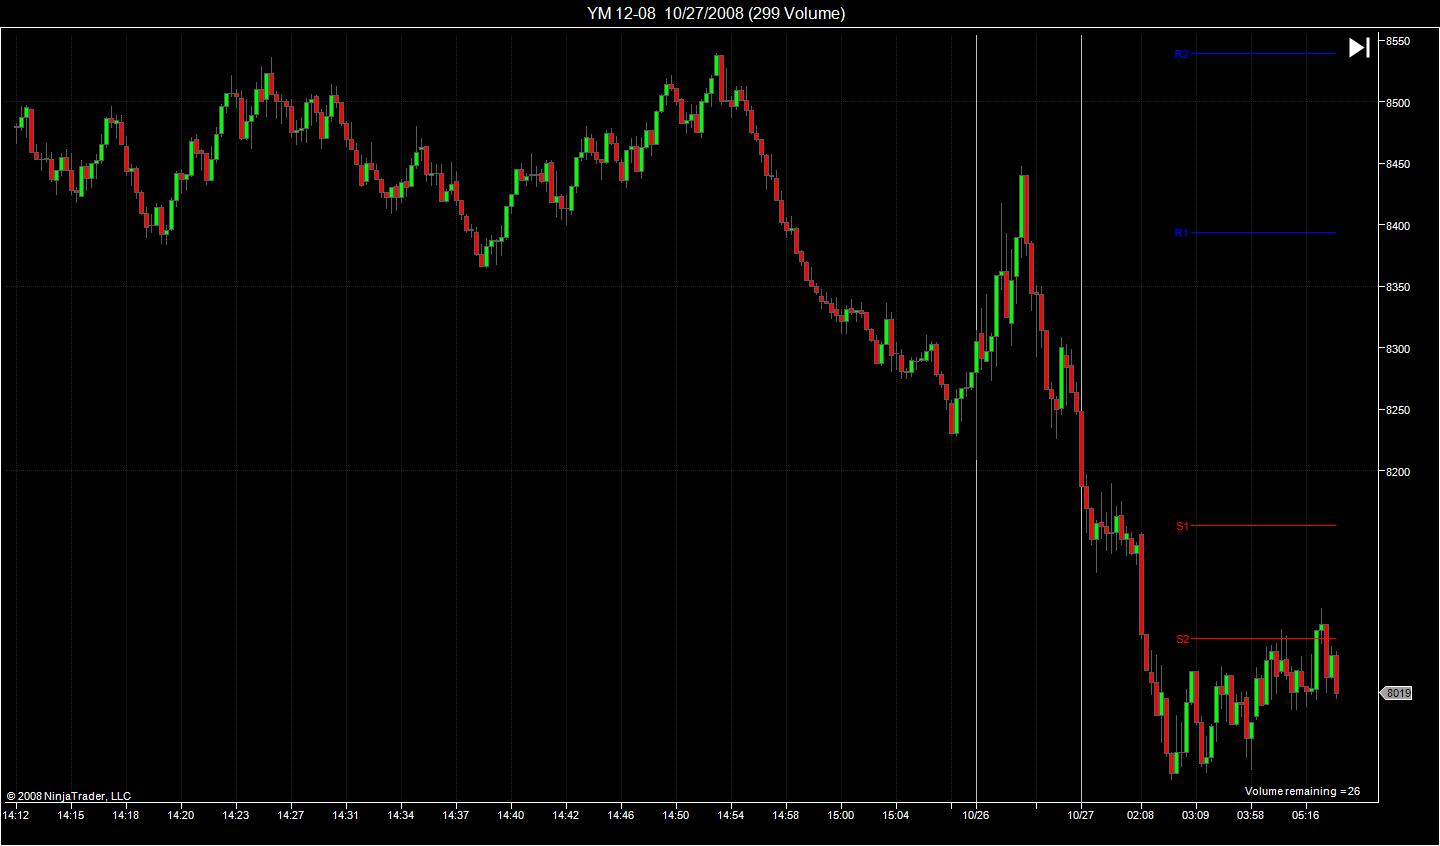Click the 15:04 time axis label
Viewport: 1440px width, 846px height.
896,815
